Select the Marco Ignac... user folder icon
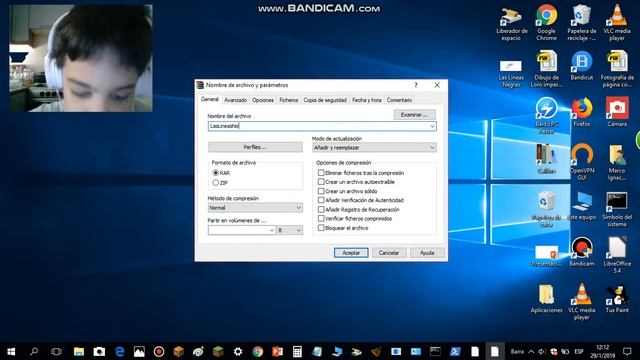 point(617,162)
